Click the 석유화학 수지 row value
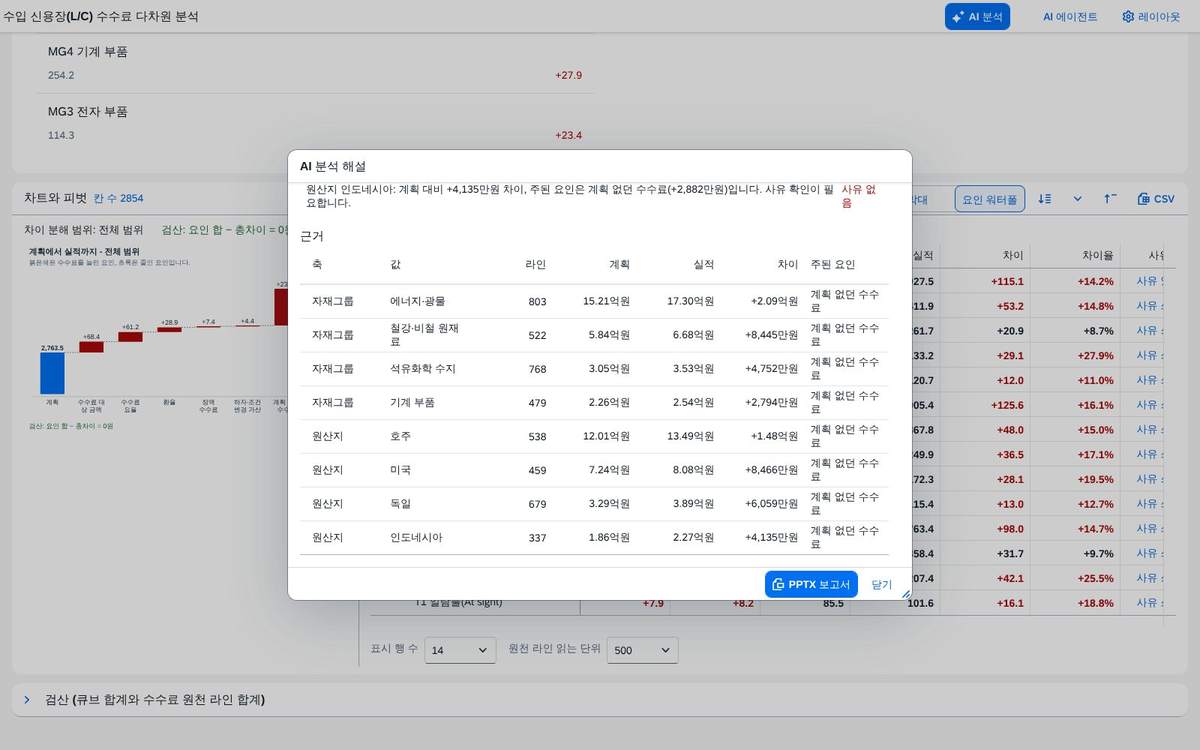The image size is (1200, 750). click(422, 369)
